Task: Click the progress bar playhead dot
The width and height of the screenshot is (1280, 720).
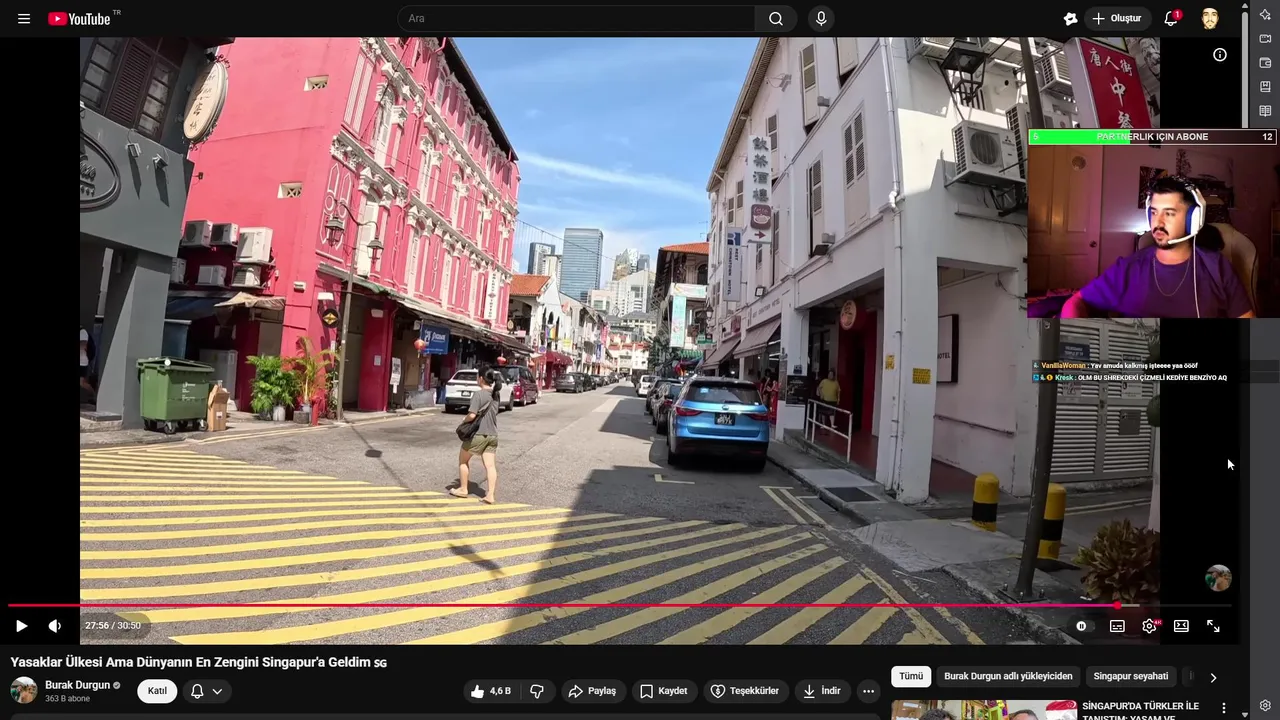Action: [x=1117, y=605]
